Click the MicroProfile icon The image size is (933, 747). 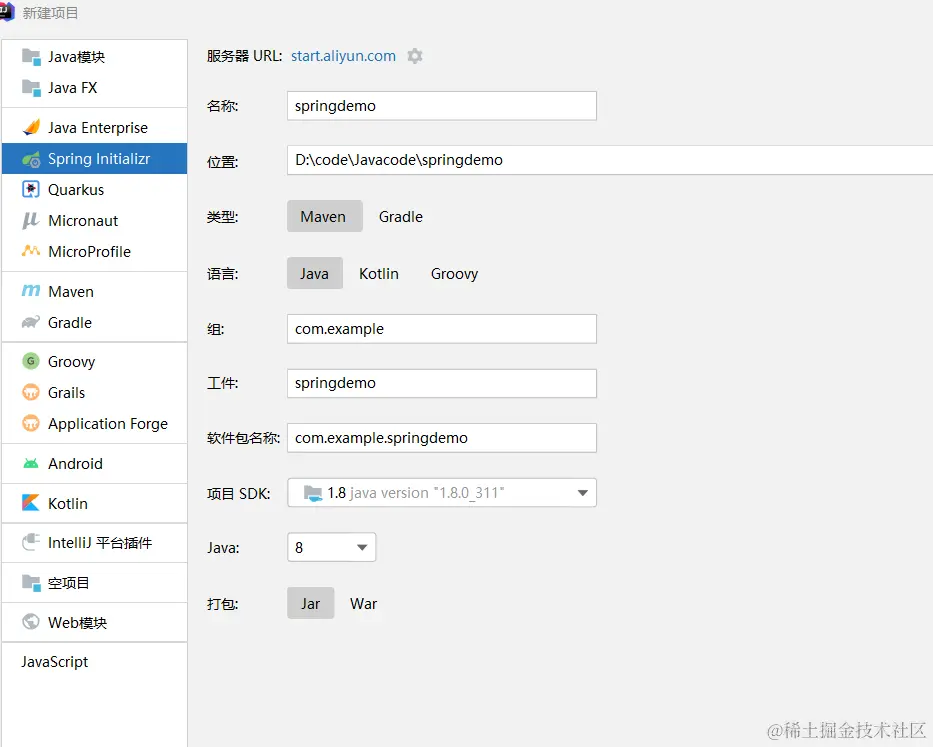[x=31, y=251]
